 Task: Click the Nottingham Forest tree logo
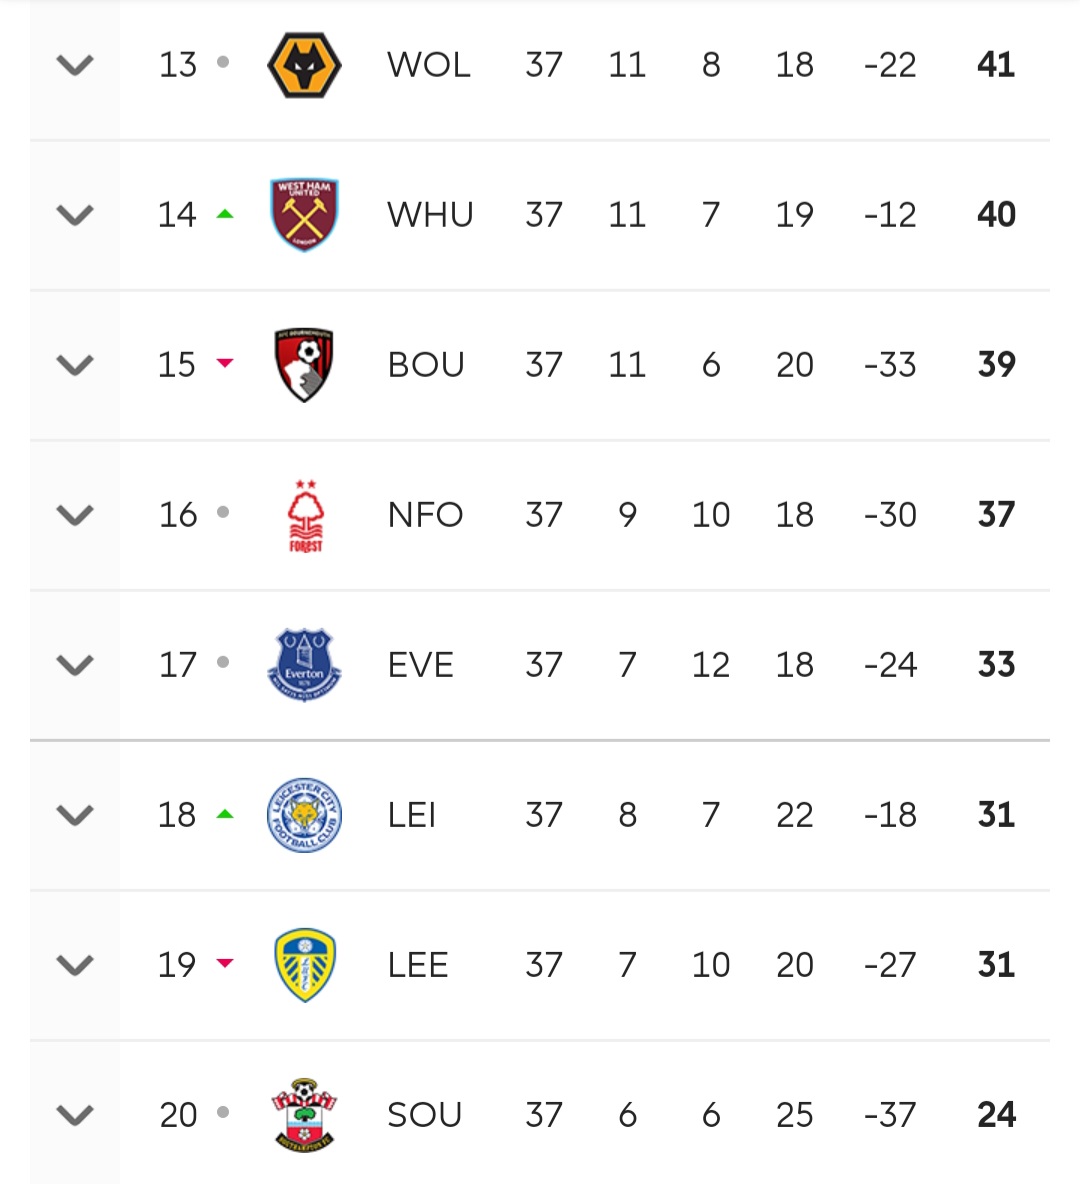point(305,515)
